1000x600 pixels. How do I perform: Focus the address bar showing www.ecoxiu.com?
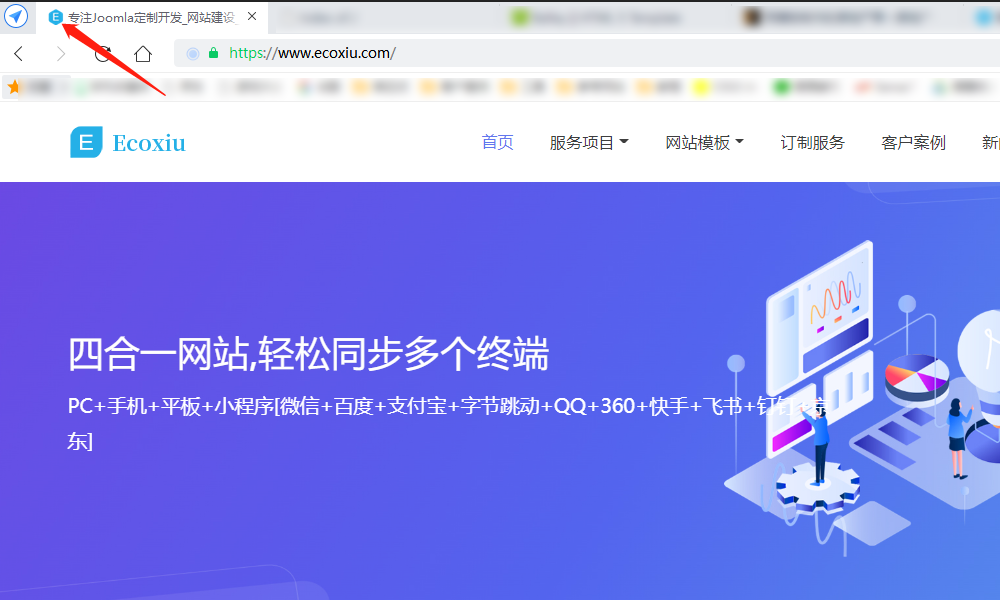coord(500,54)
